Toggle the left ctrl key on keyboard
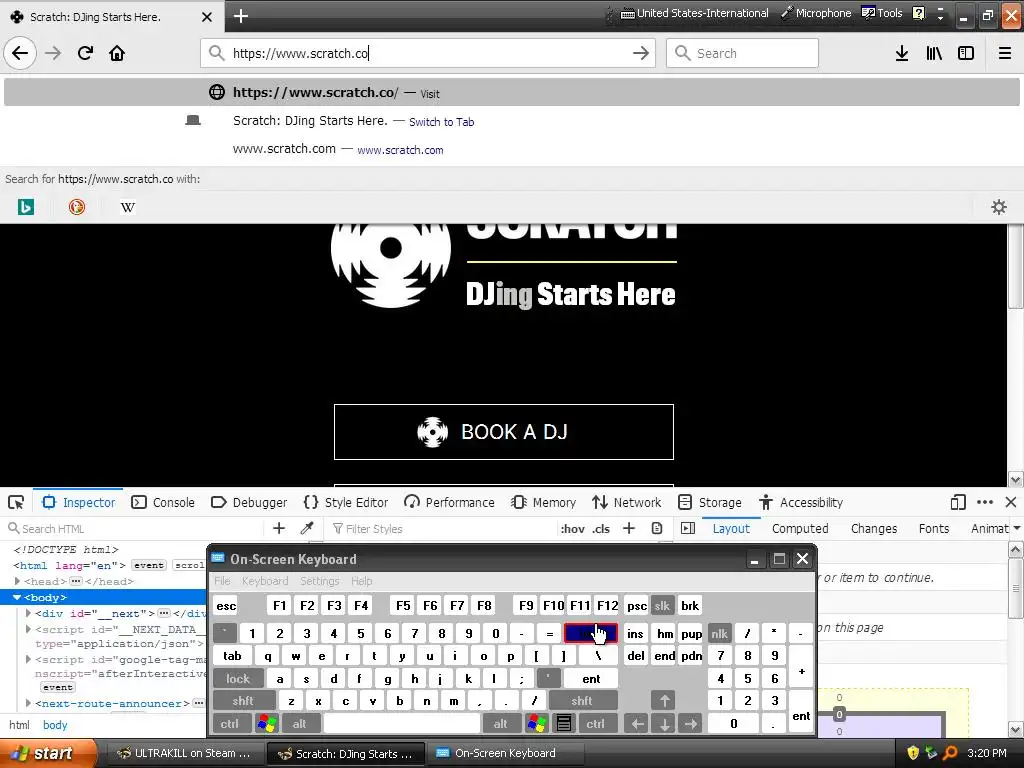1024x768 pixels. point(230,724)
